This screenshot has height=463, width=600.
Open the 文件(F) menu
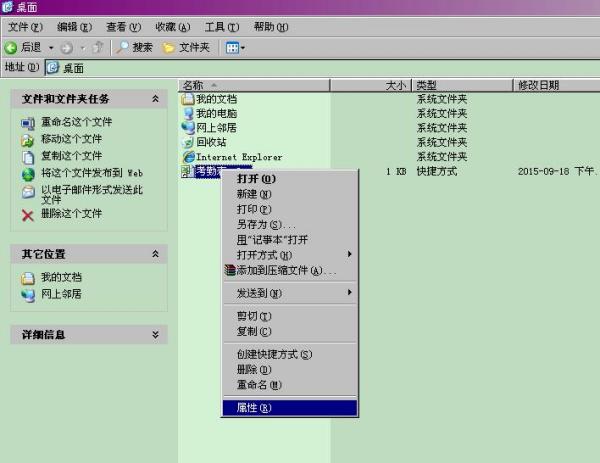25,27
